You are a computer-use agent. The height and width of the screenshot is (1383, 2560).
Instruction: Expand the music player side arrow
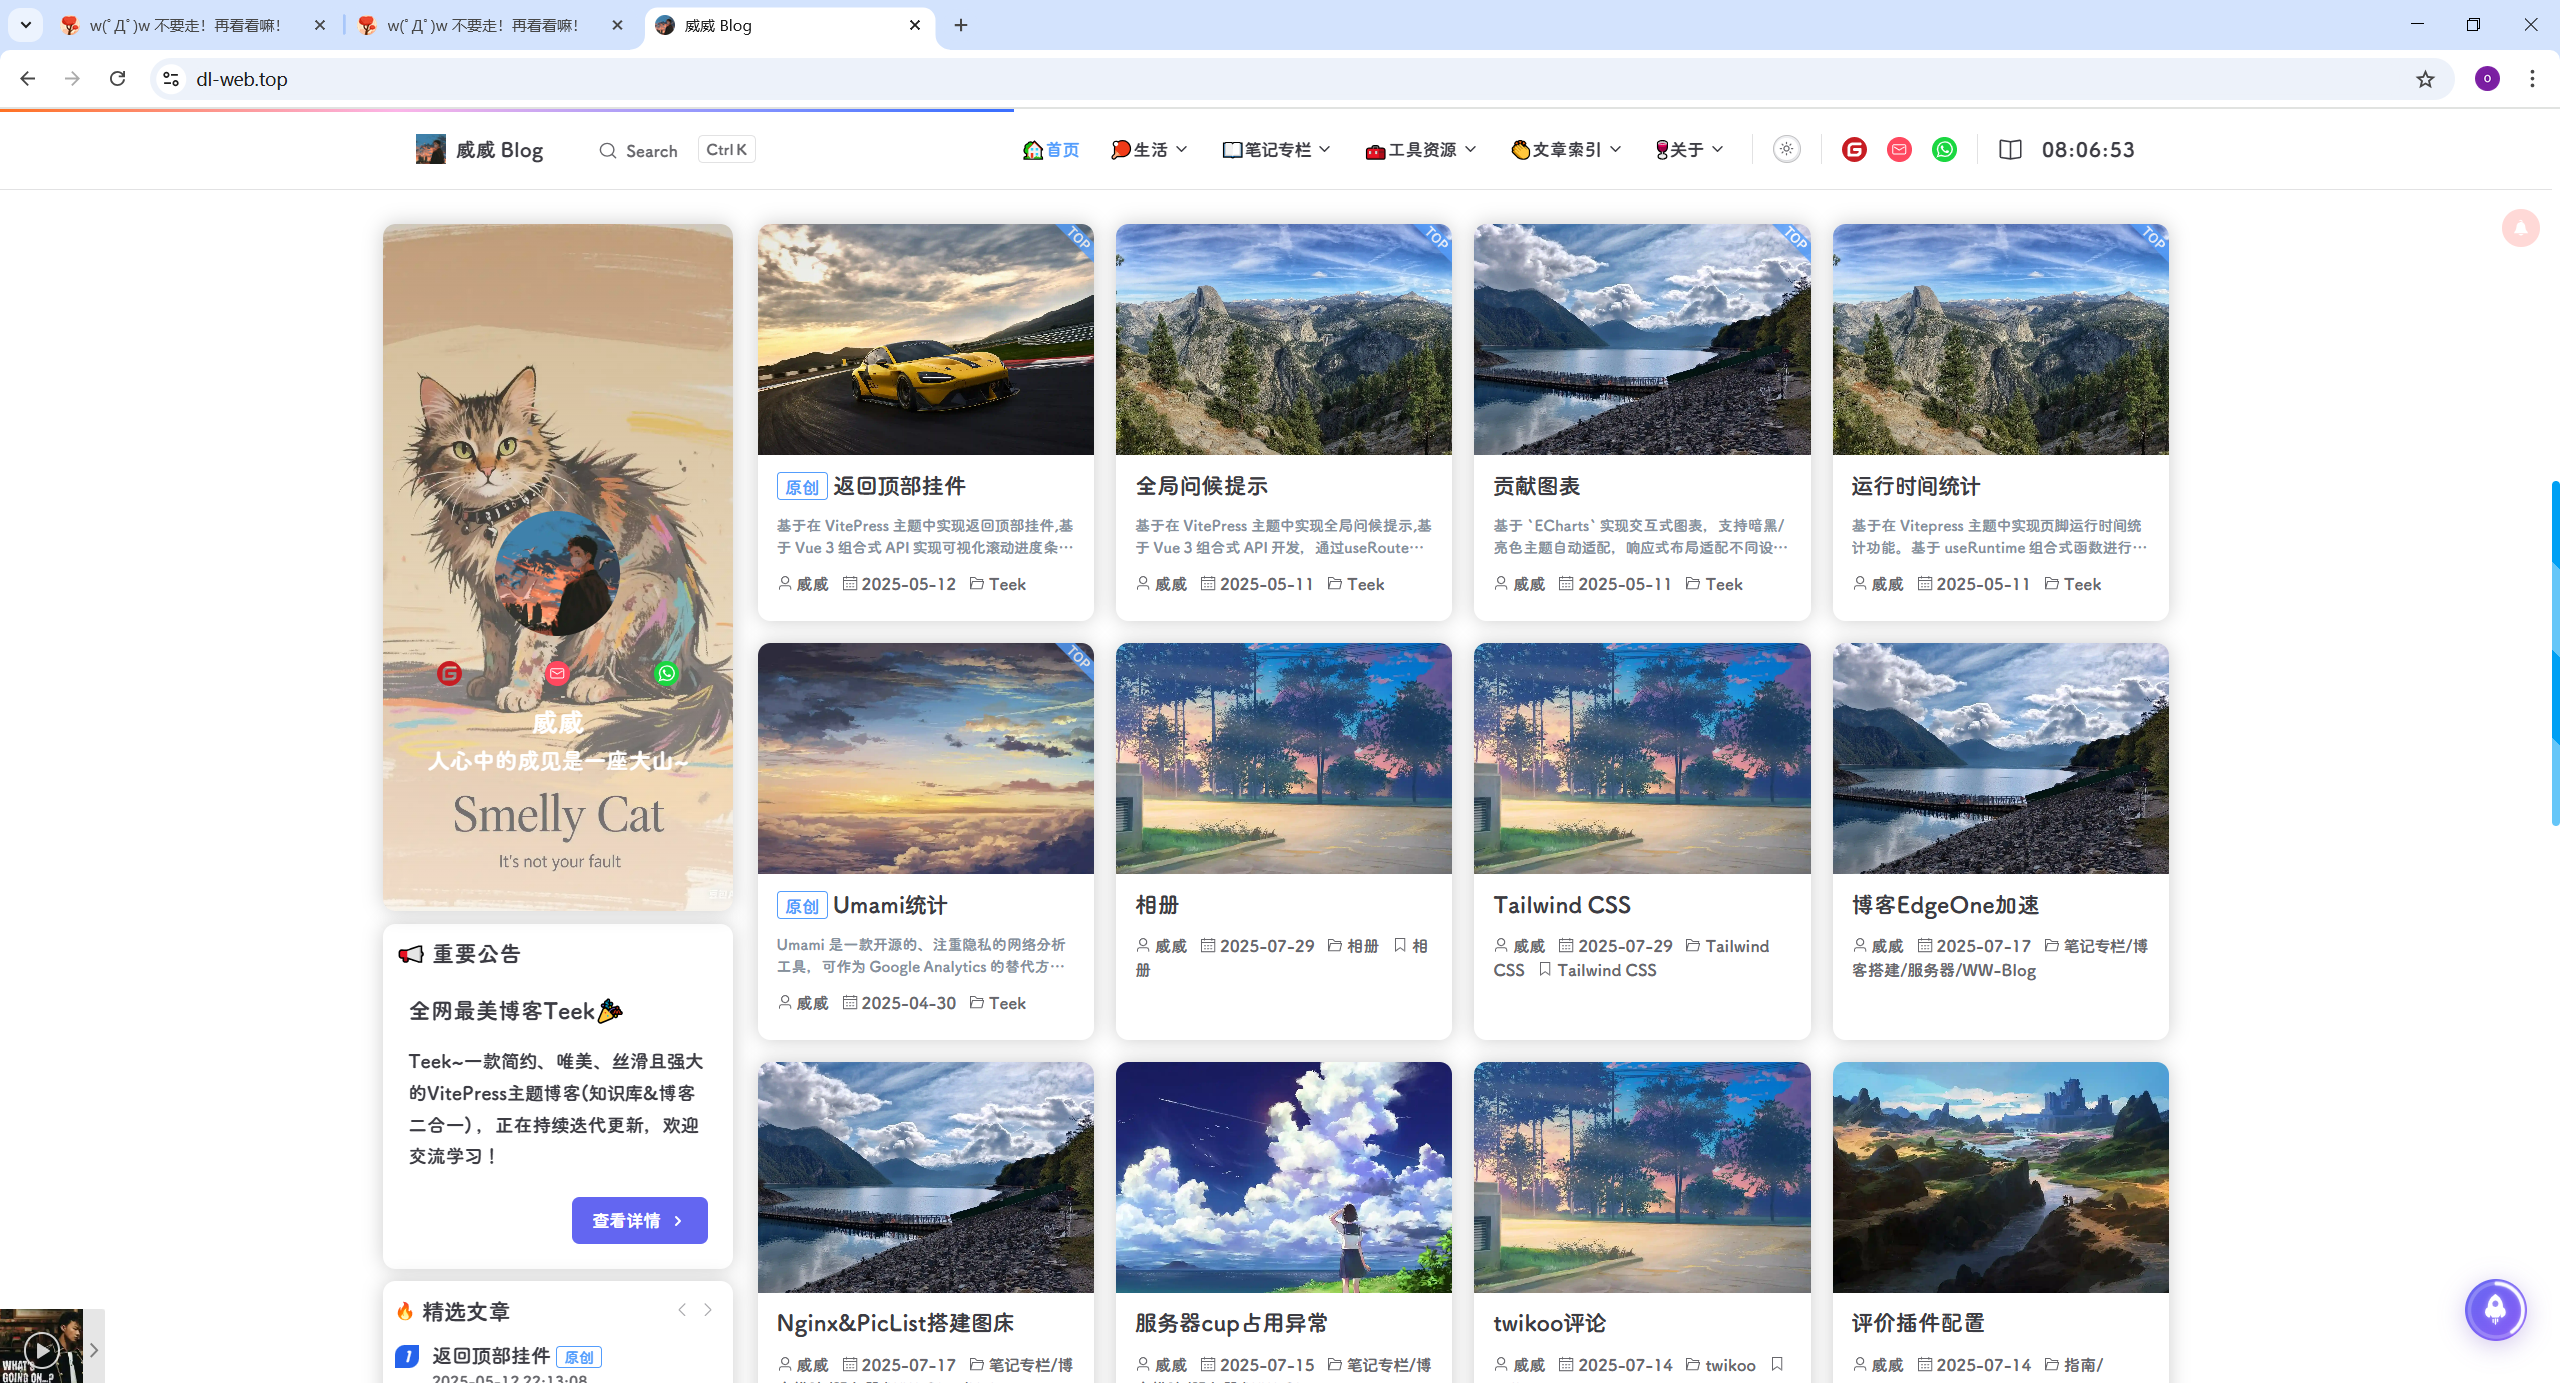pos(94,1350)
